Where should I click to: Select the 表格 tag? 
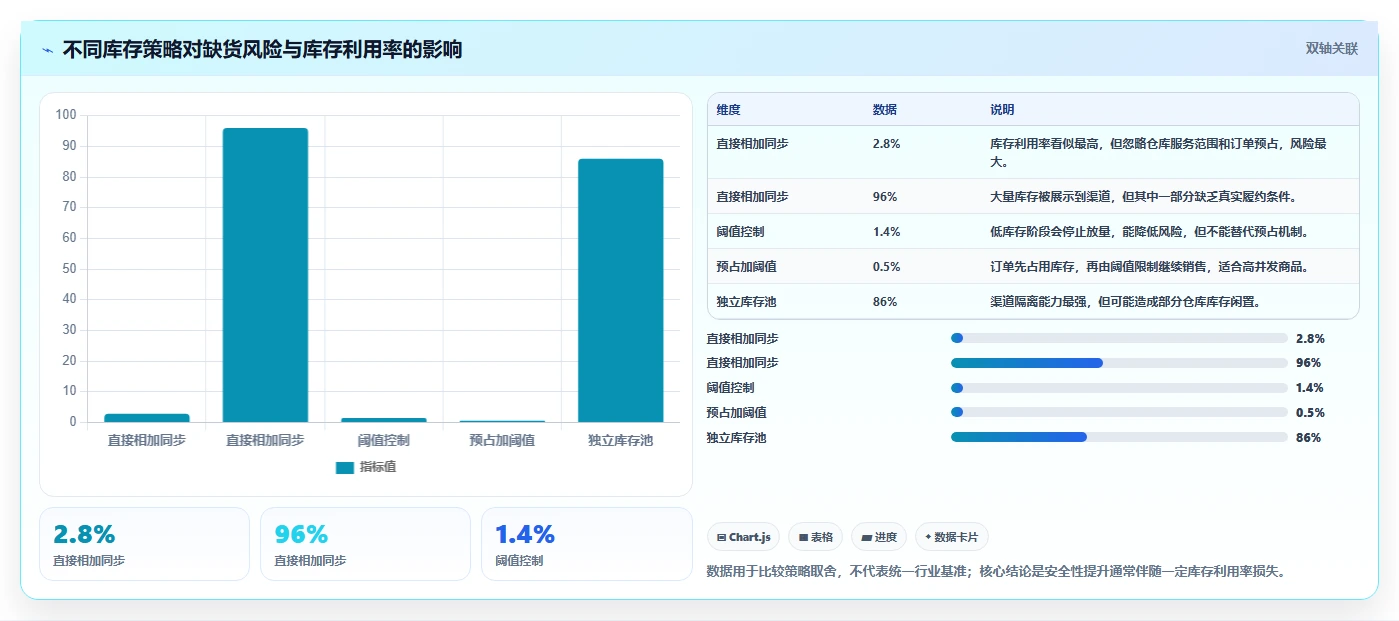[x=816, y=537]
